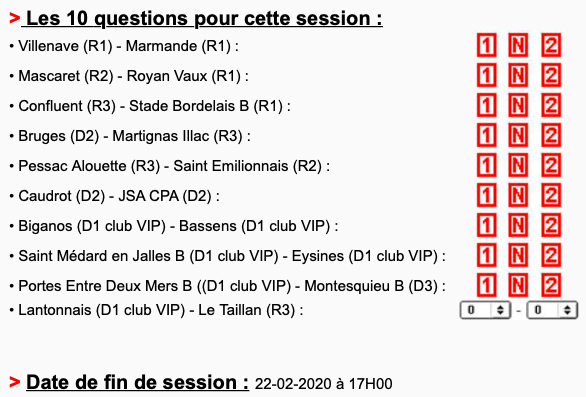Pick 2 for Bruges - Martignas Illac
The width and height of the screenshot is (586, 397).
(x=551, y=135)
